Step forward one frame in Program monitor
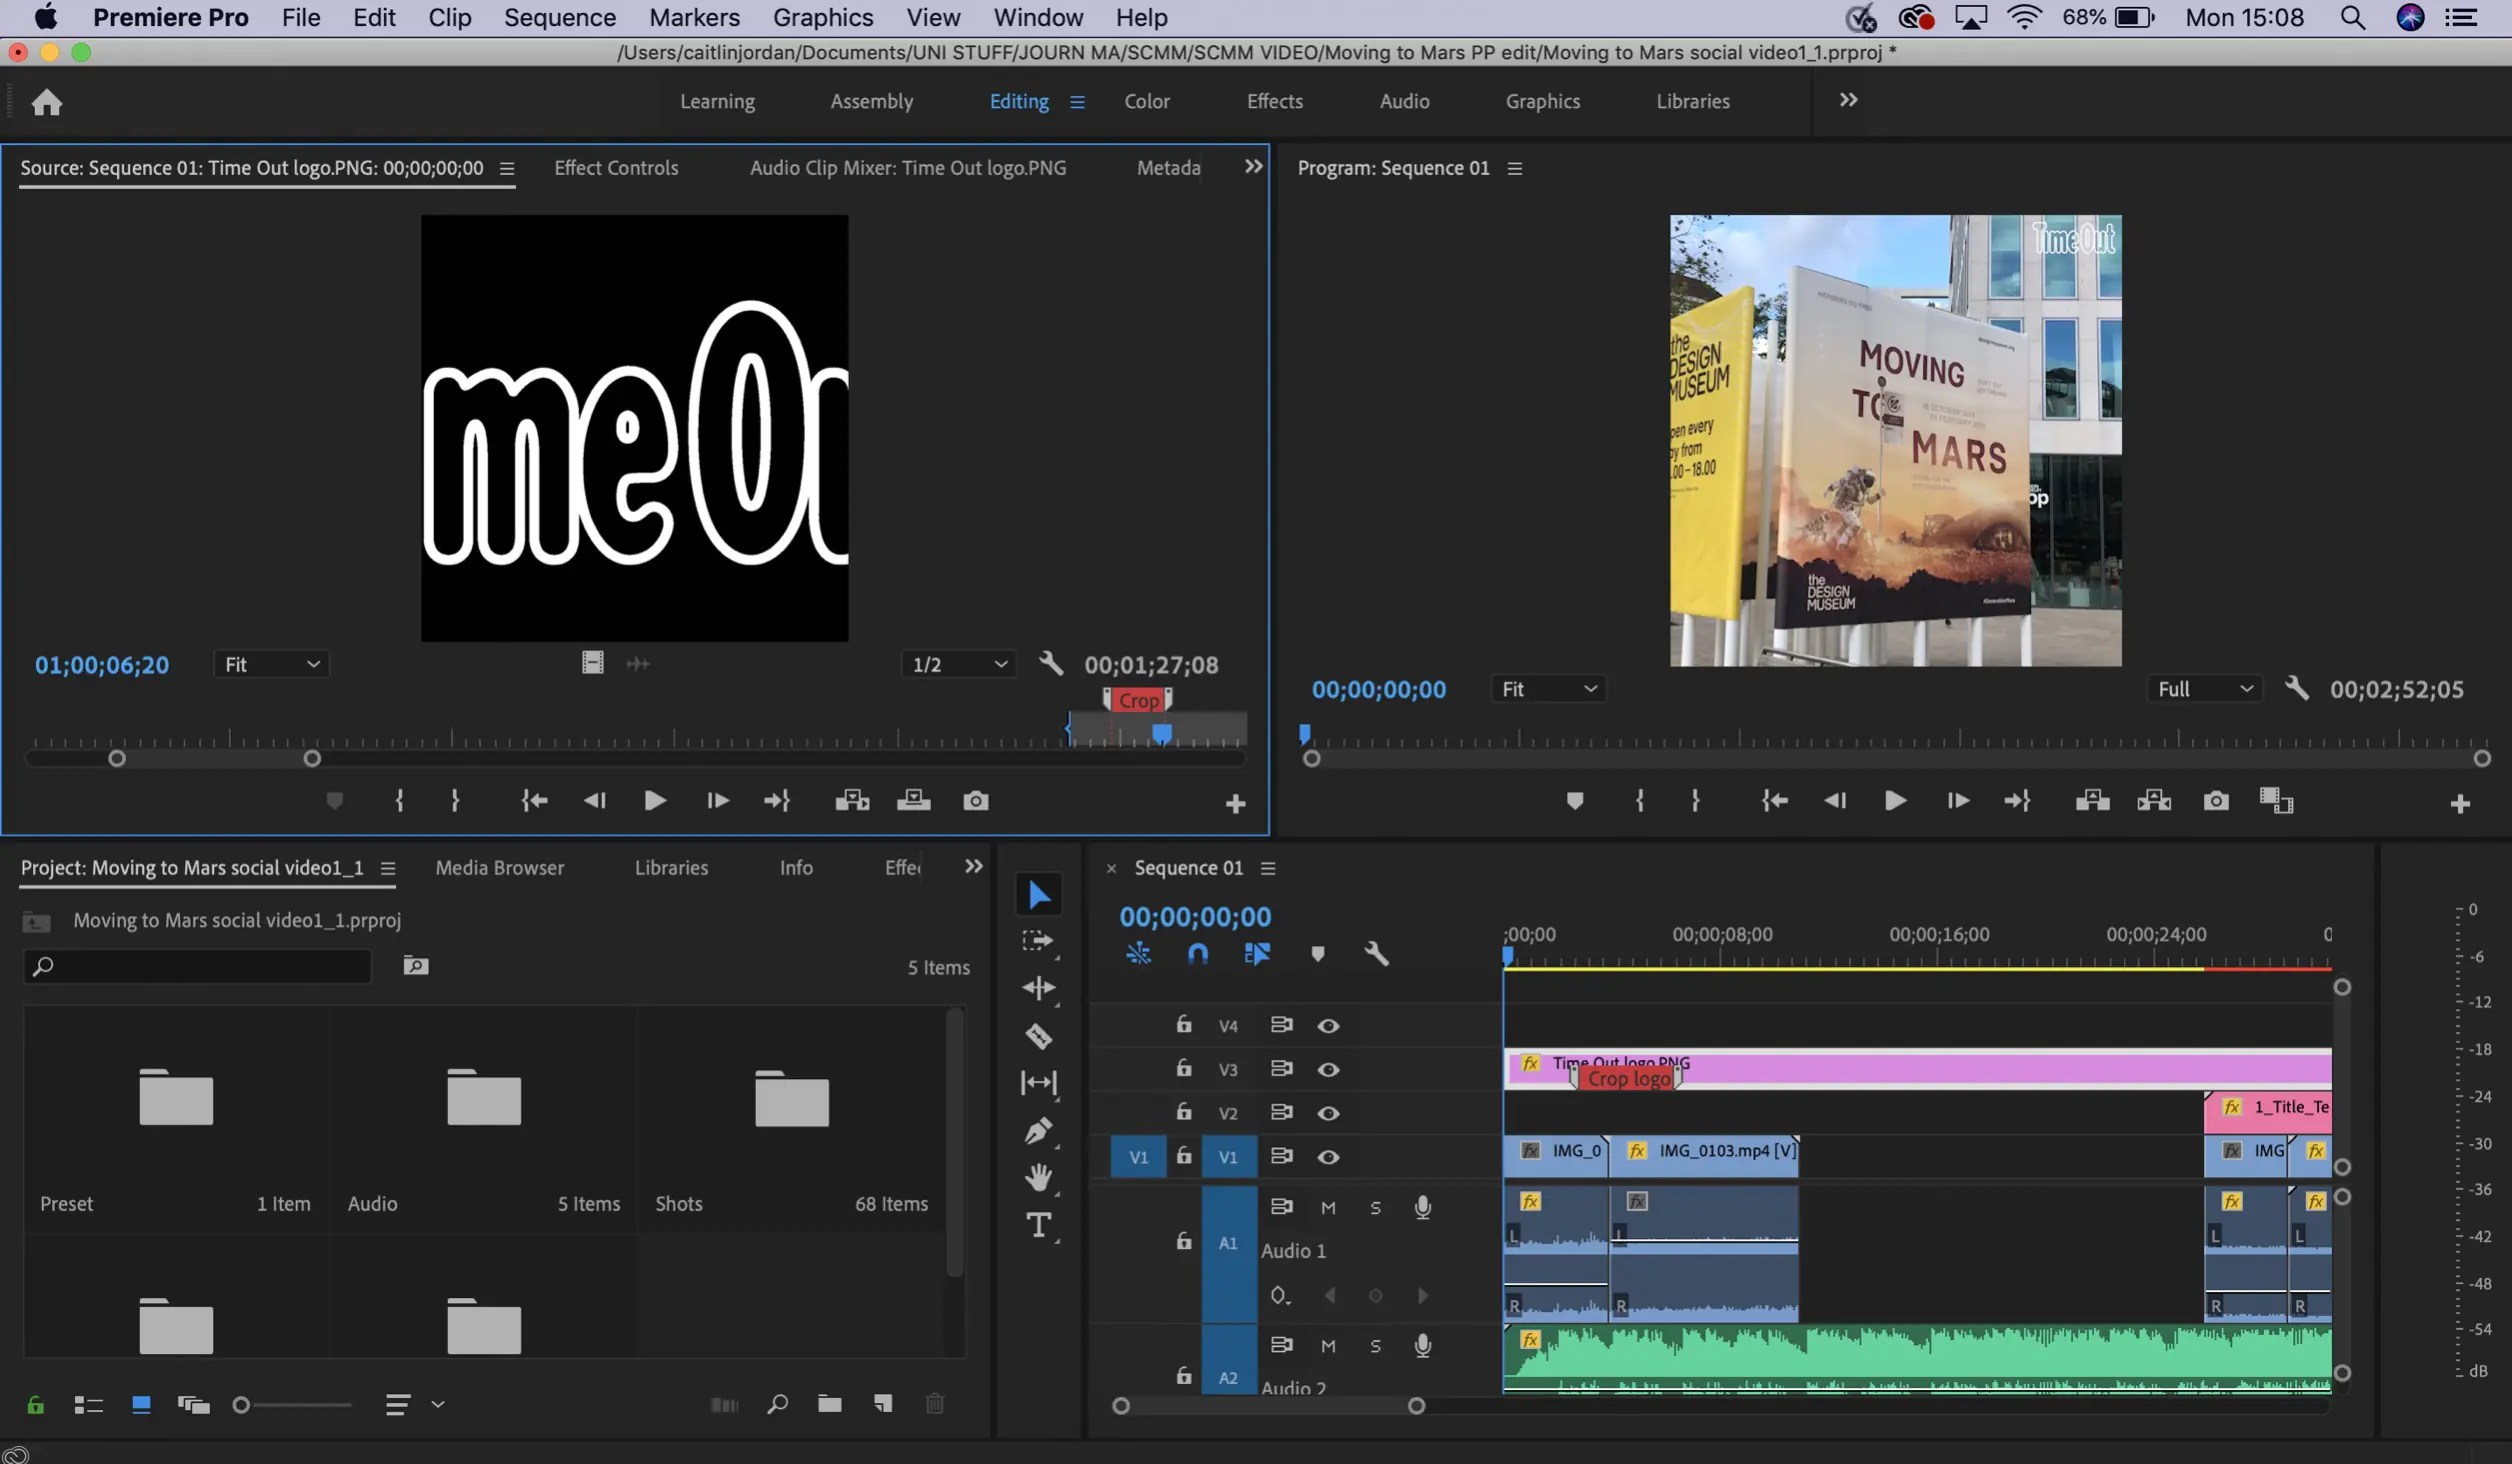 pos(1957,800)
